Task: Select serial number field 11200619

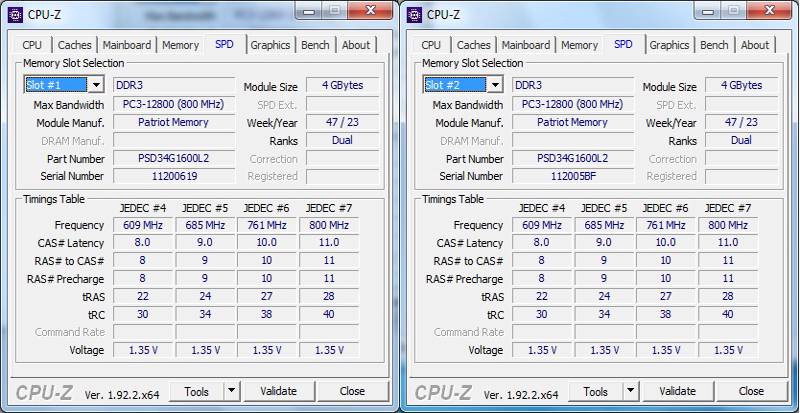Action: click(x=174, y=176)
